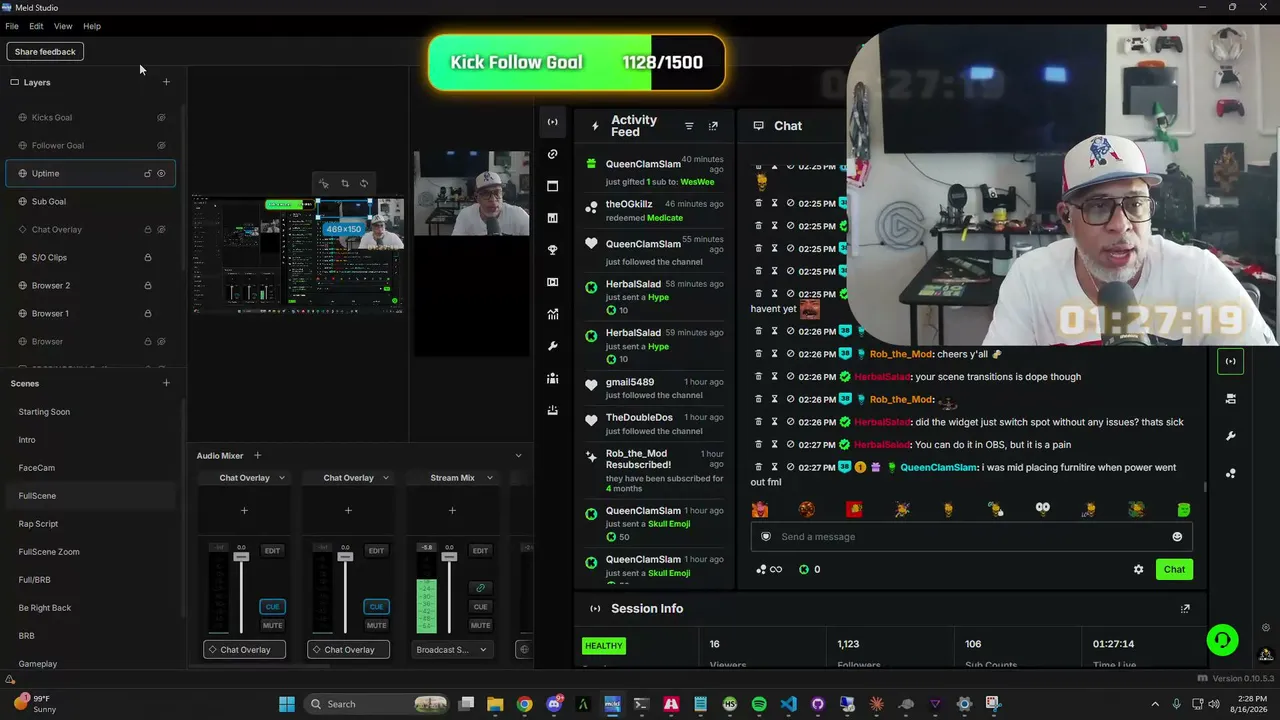Open the wrench tools icon in the Kick left sidebar
Viewport: 1280px width, 720px height.
[553, 346]
